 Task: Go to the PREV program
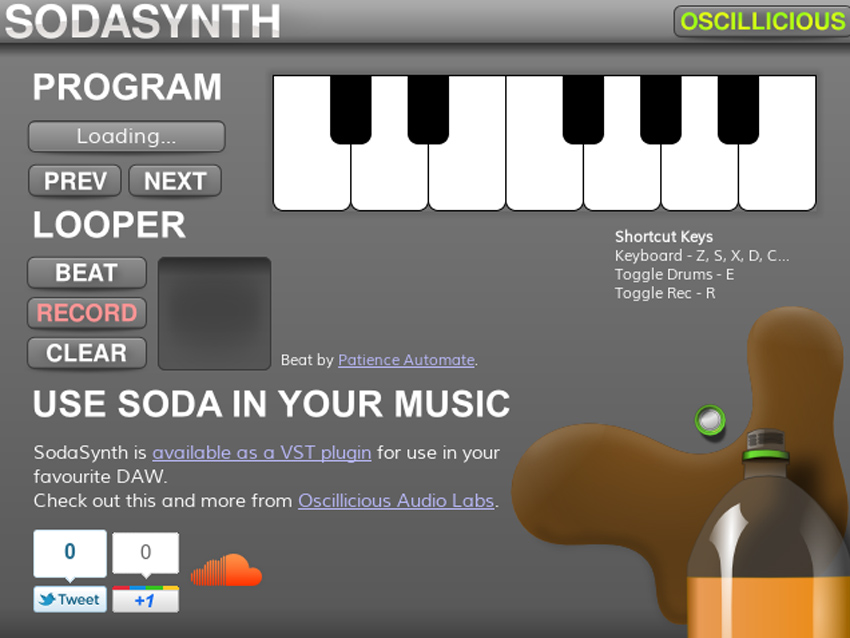[x=75, y=181]
